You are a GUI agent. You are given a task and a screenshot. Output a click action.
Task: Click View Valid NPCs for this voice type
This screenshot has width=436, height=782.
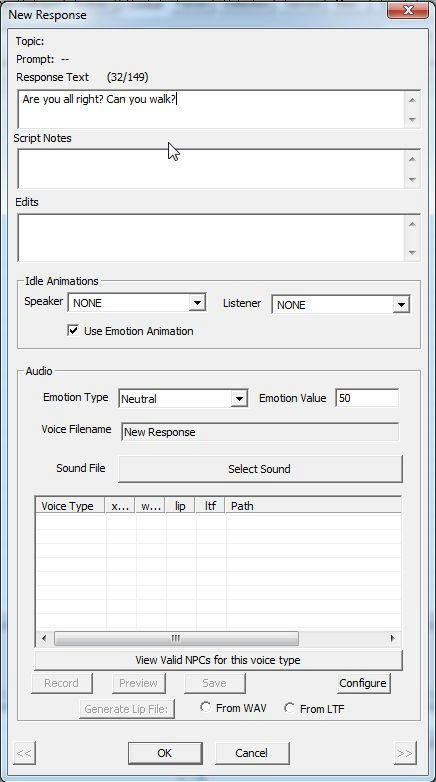(x=218, y=660)
